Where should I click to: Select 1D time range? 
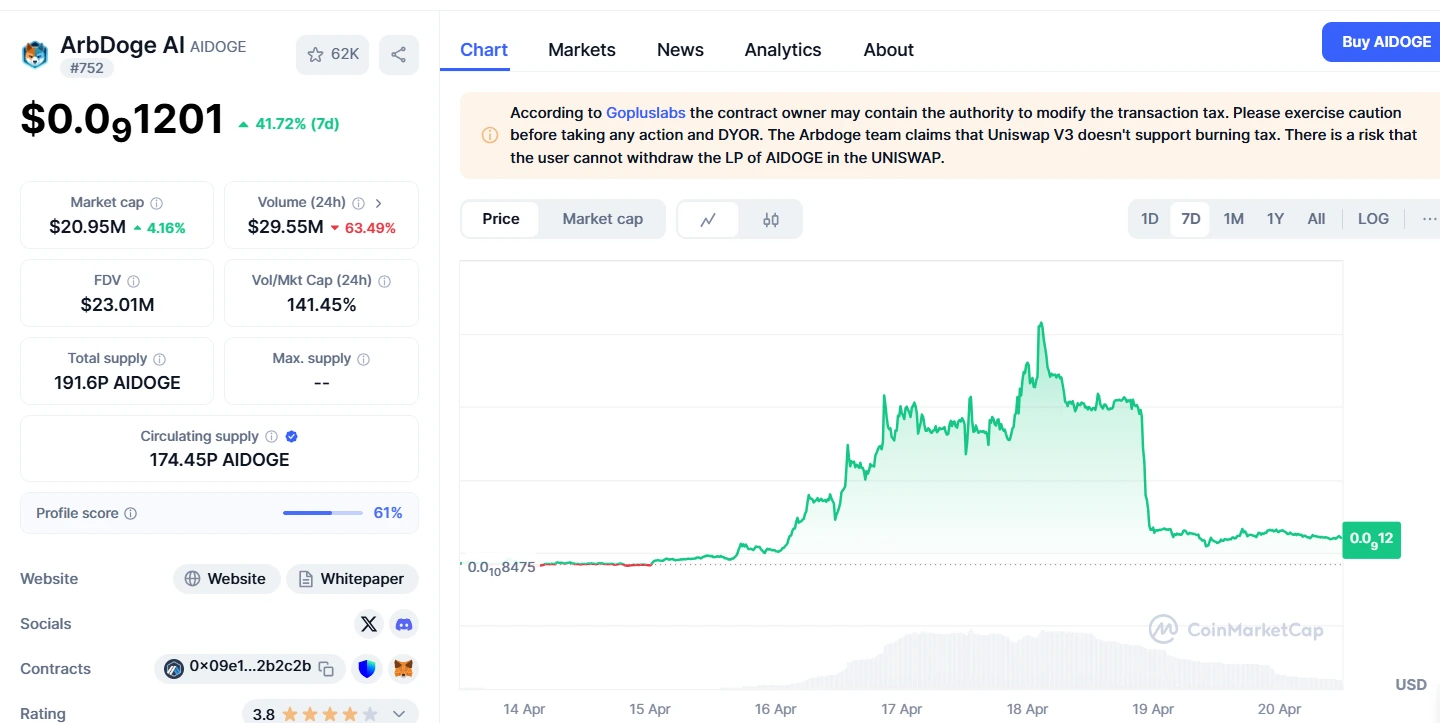[x=1150, y=219]
